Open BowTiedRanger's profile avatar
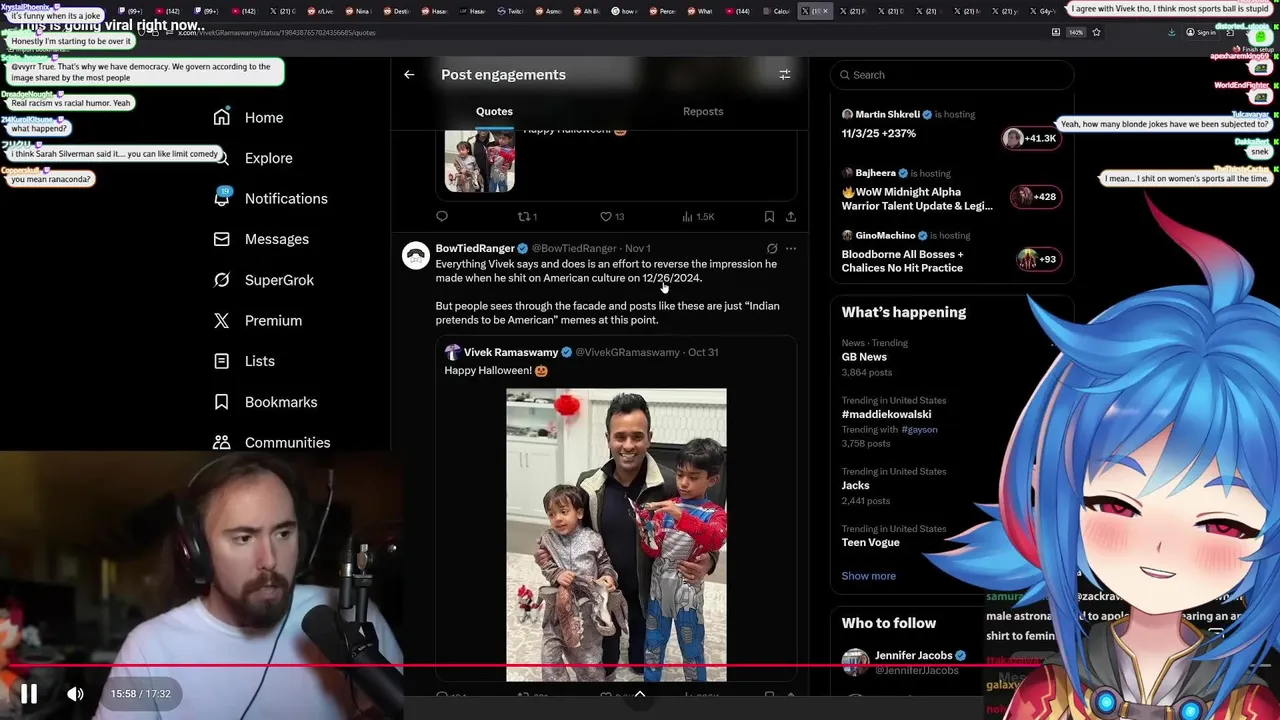This screenshot has height=720, width=1280. pos(415,255)
